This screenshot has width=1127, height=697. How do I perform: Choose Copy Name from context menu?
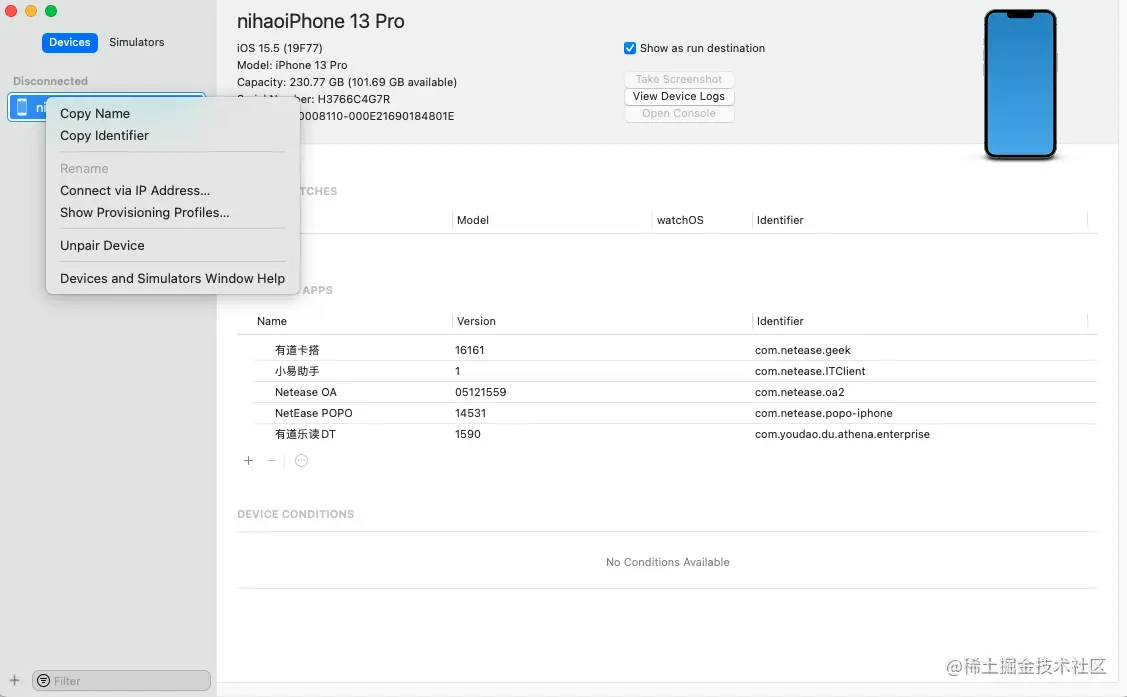95,114
